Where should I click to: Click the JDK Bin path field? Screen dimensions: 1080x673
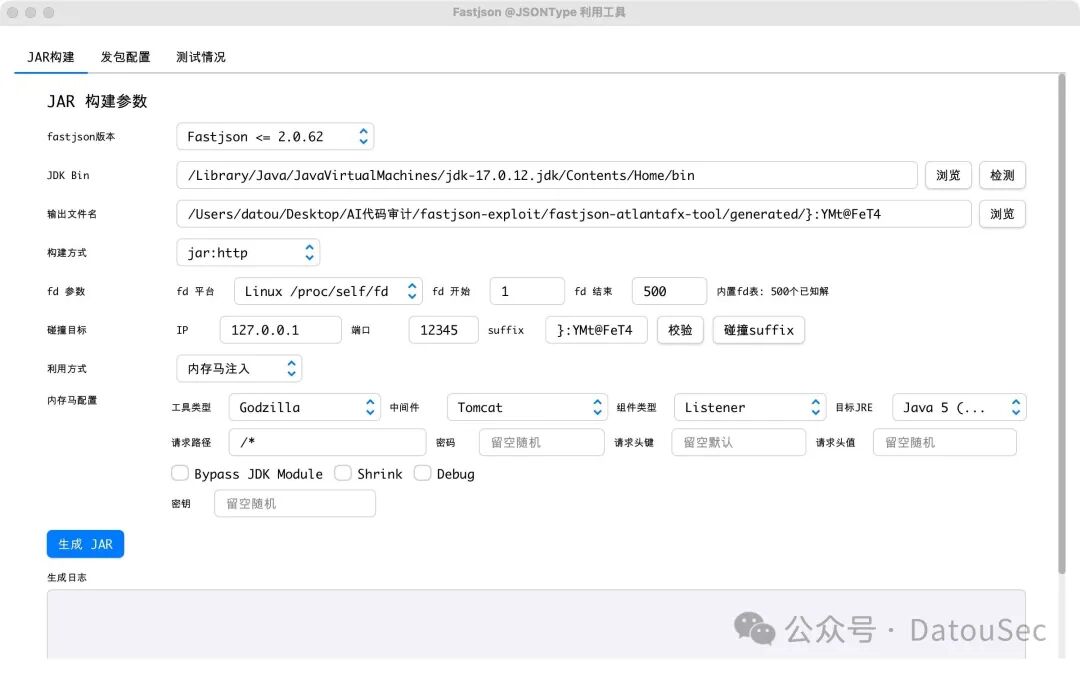tap(547, 175)
